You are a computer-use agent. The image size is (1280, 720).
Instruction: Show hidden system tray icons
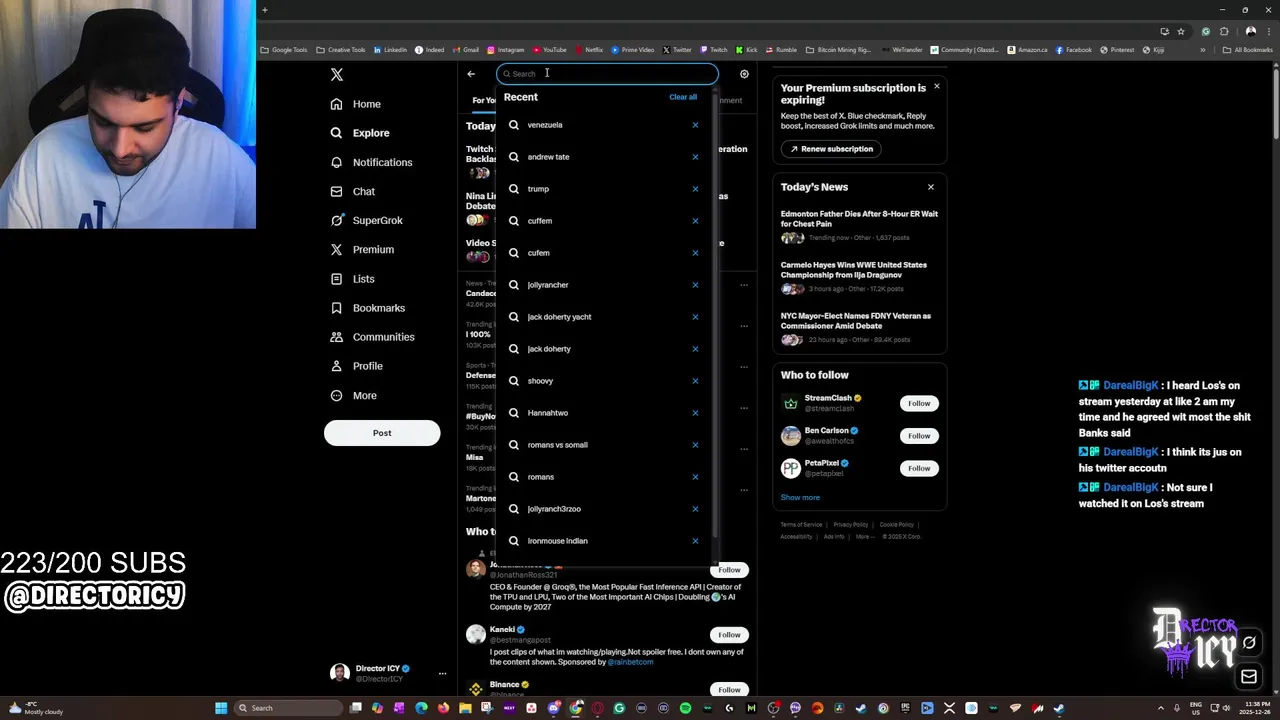pyautogui.click(x=1161, y=708)
